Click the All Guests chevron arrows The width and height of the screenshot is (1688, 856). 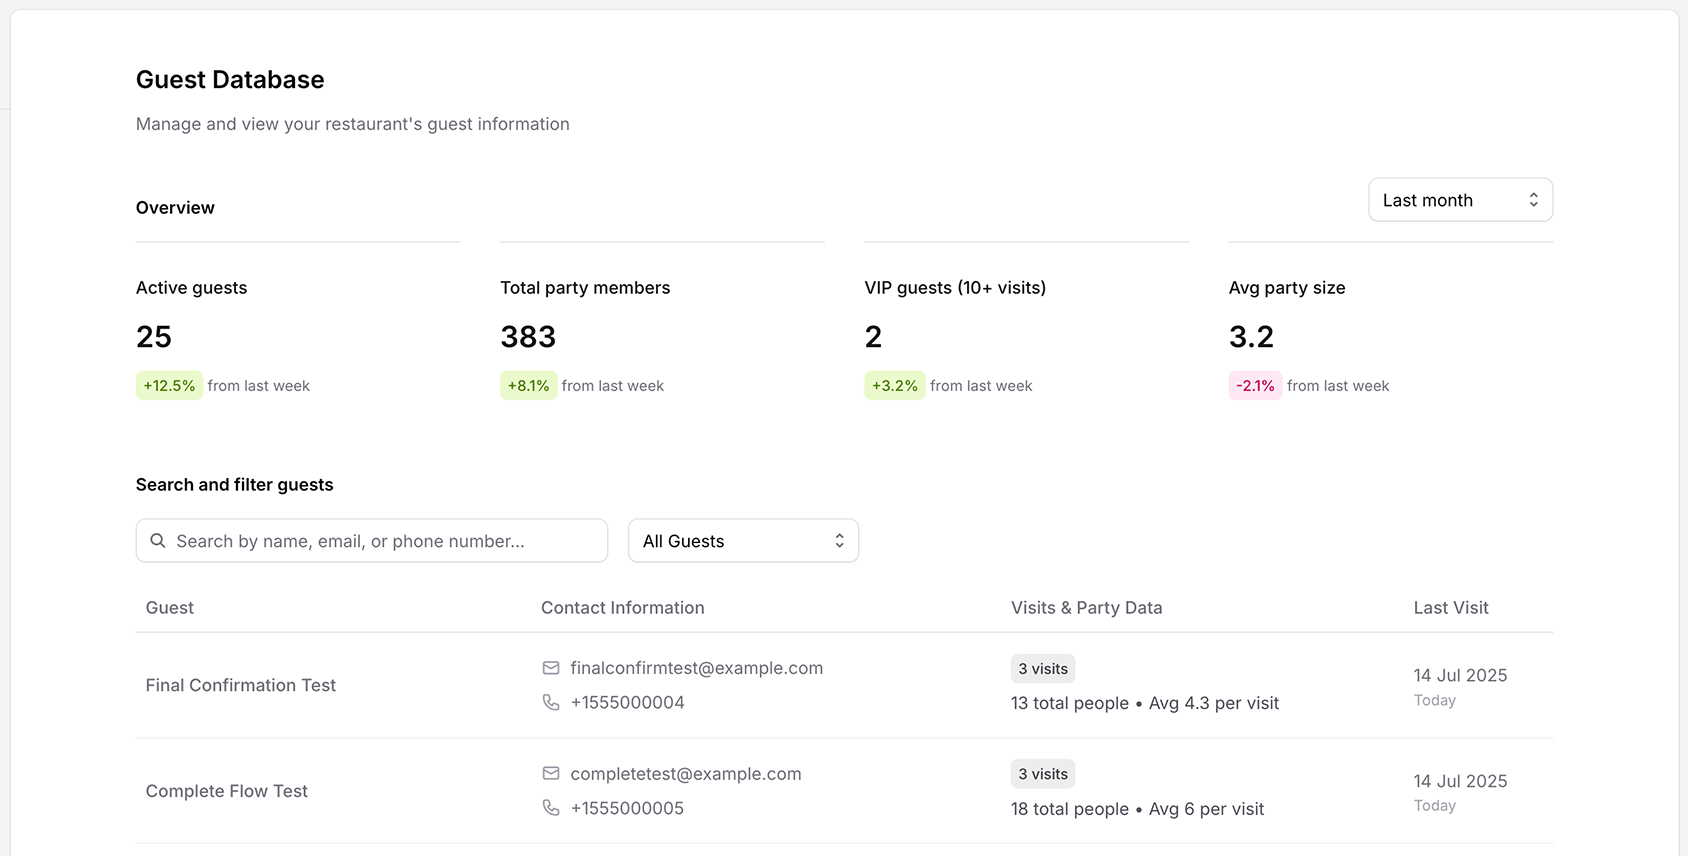click(839, 541)
